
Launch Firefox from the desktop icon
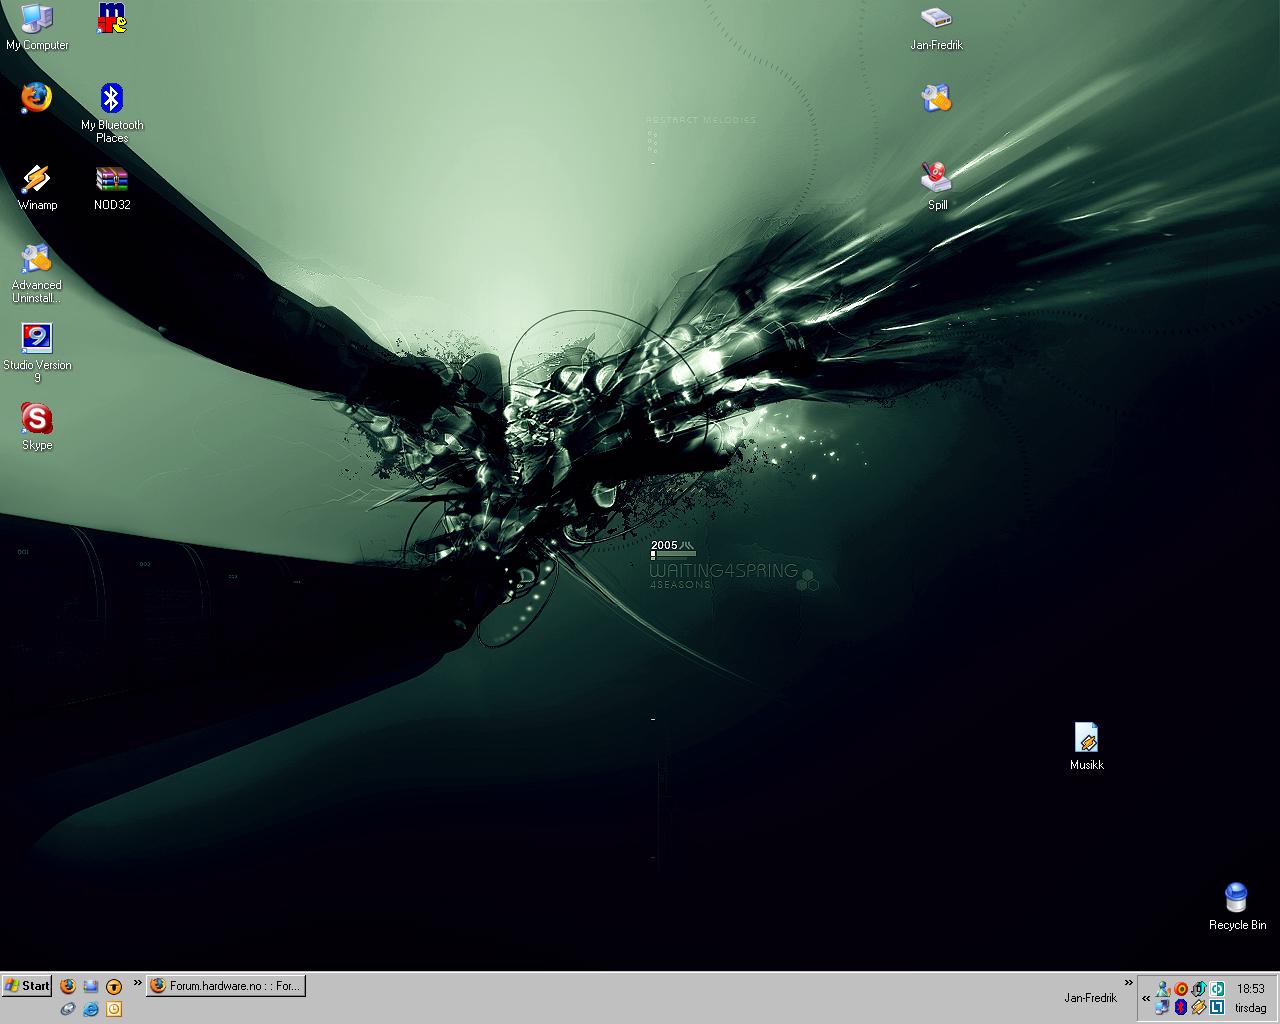(x=37, y=98)
